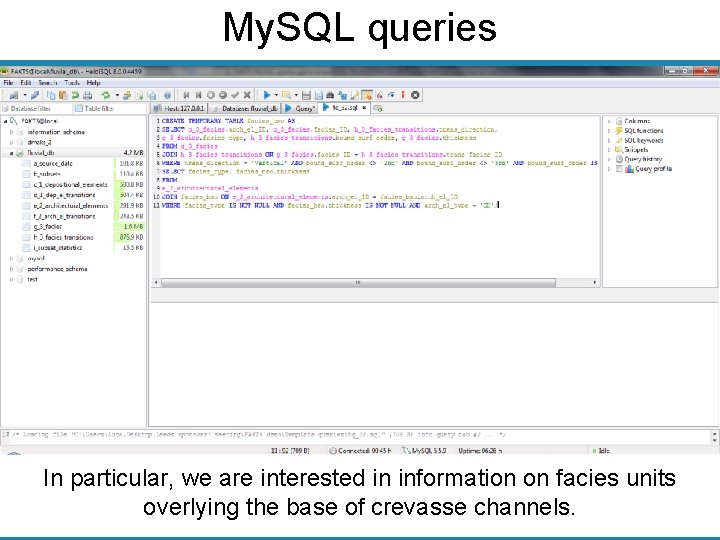Click the insert row plus-circle icon
This screenshot has height=540, width=720.
[211, 95]
